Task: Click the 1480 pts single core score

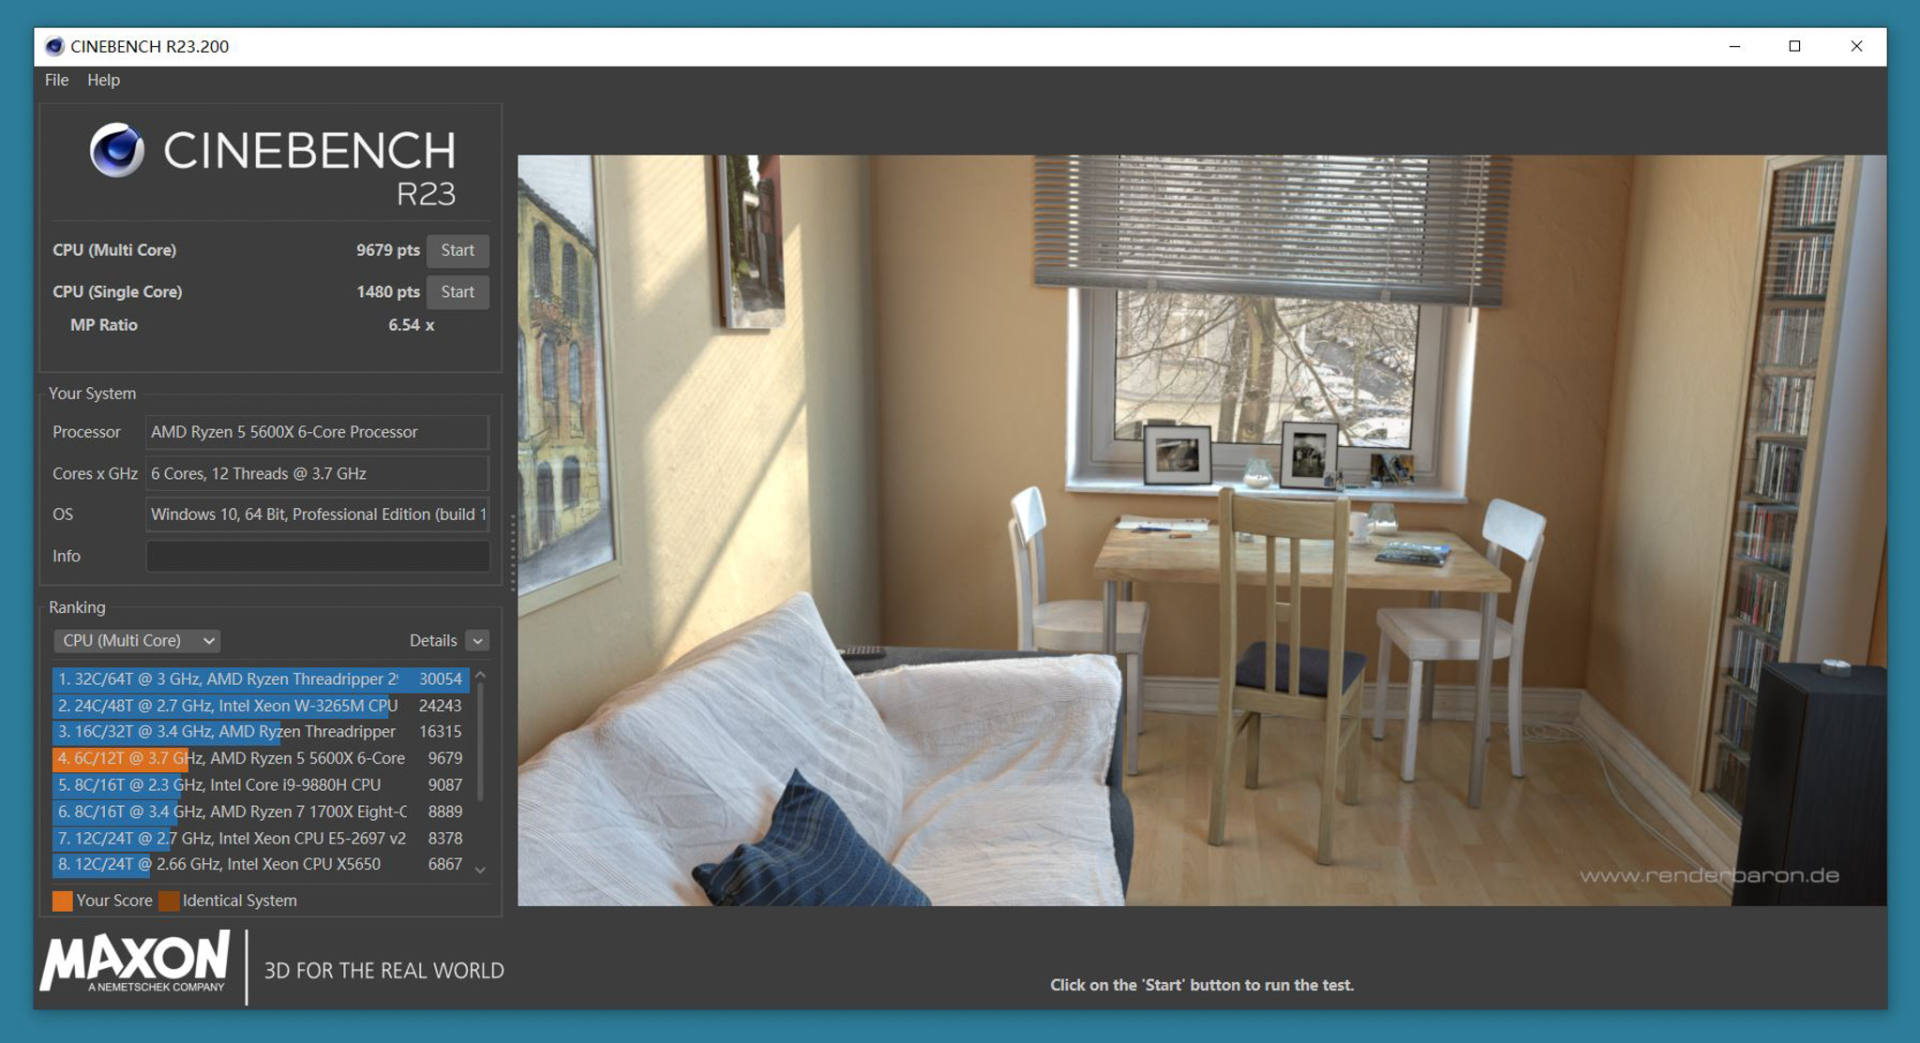Action: point(388,292)
